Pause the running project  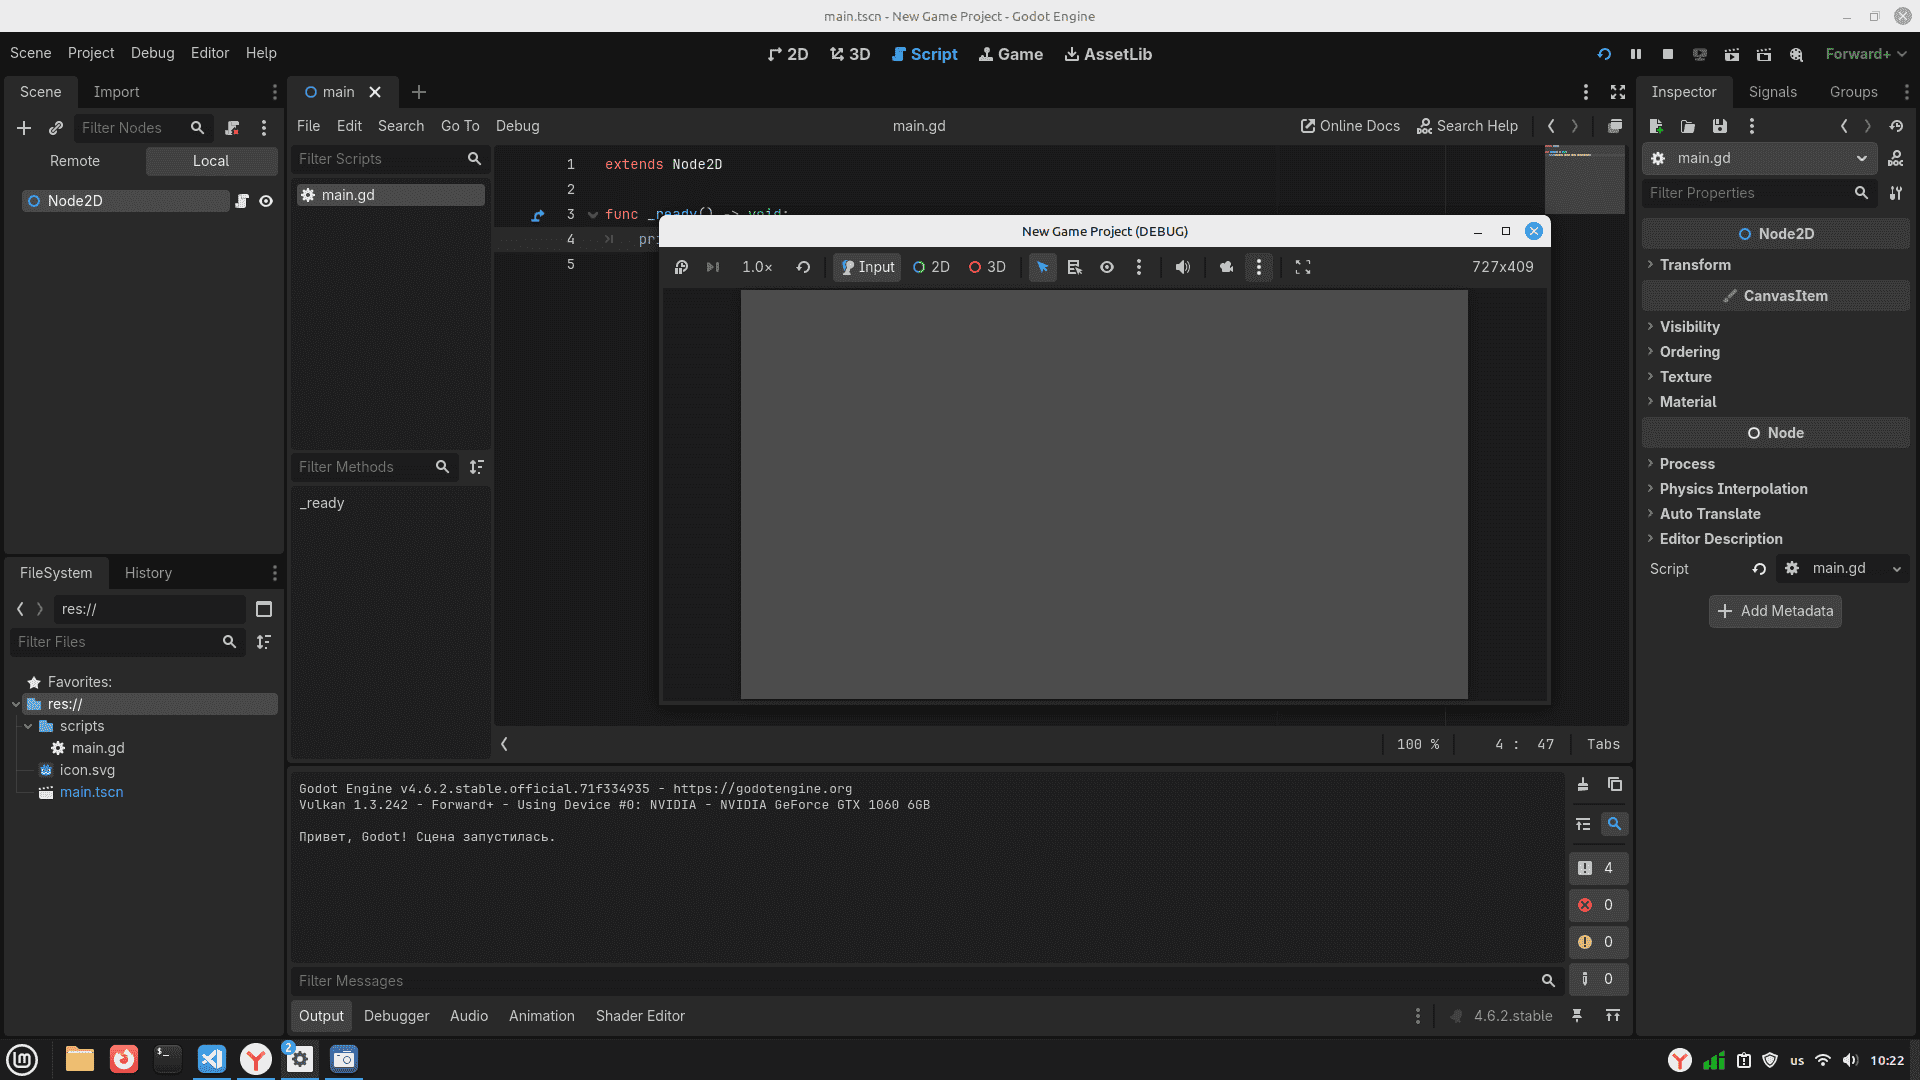(x=1636, y=54)
